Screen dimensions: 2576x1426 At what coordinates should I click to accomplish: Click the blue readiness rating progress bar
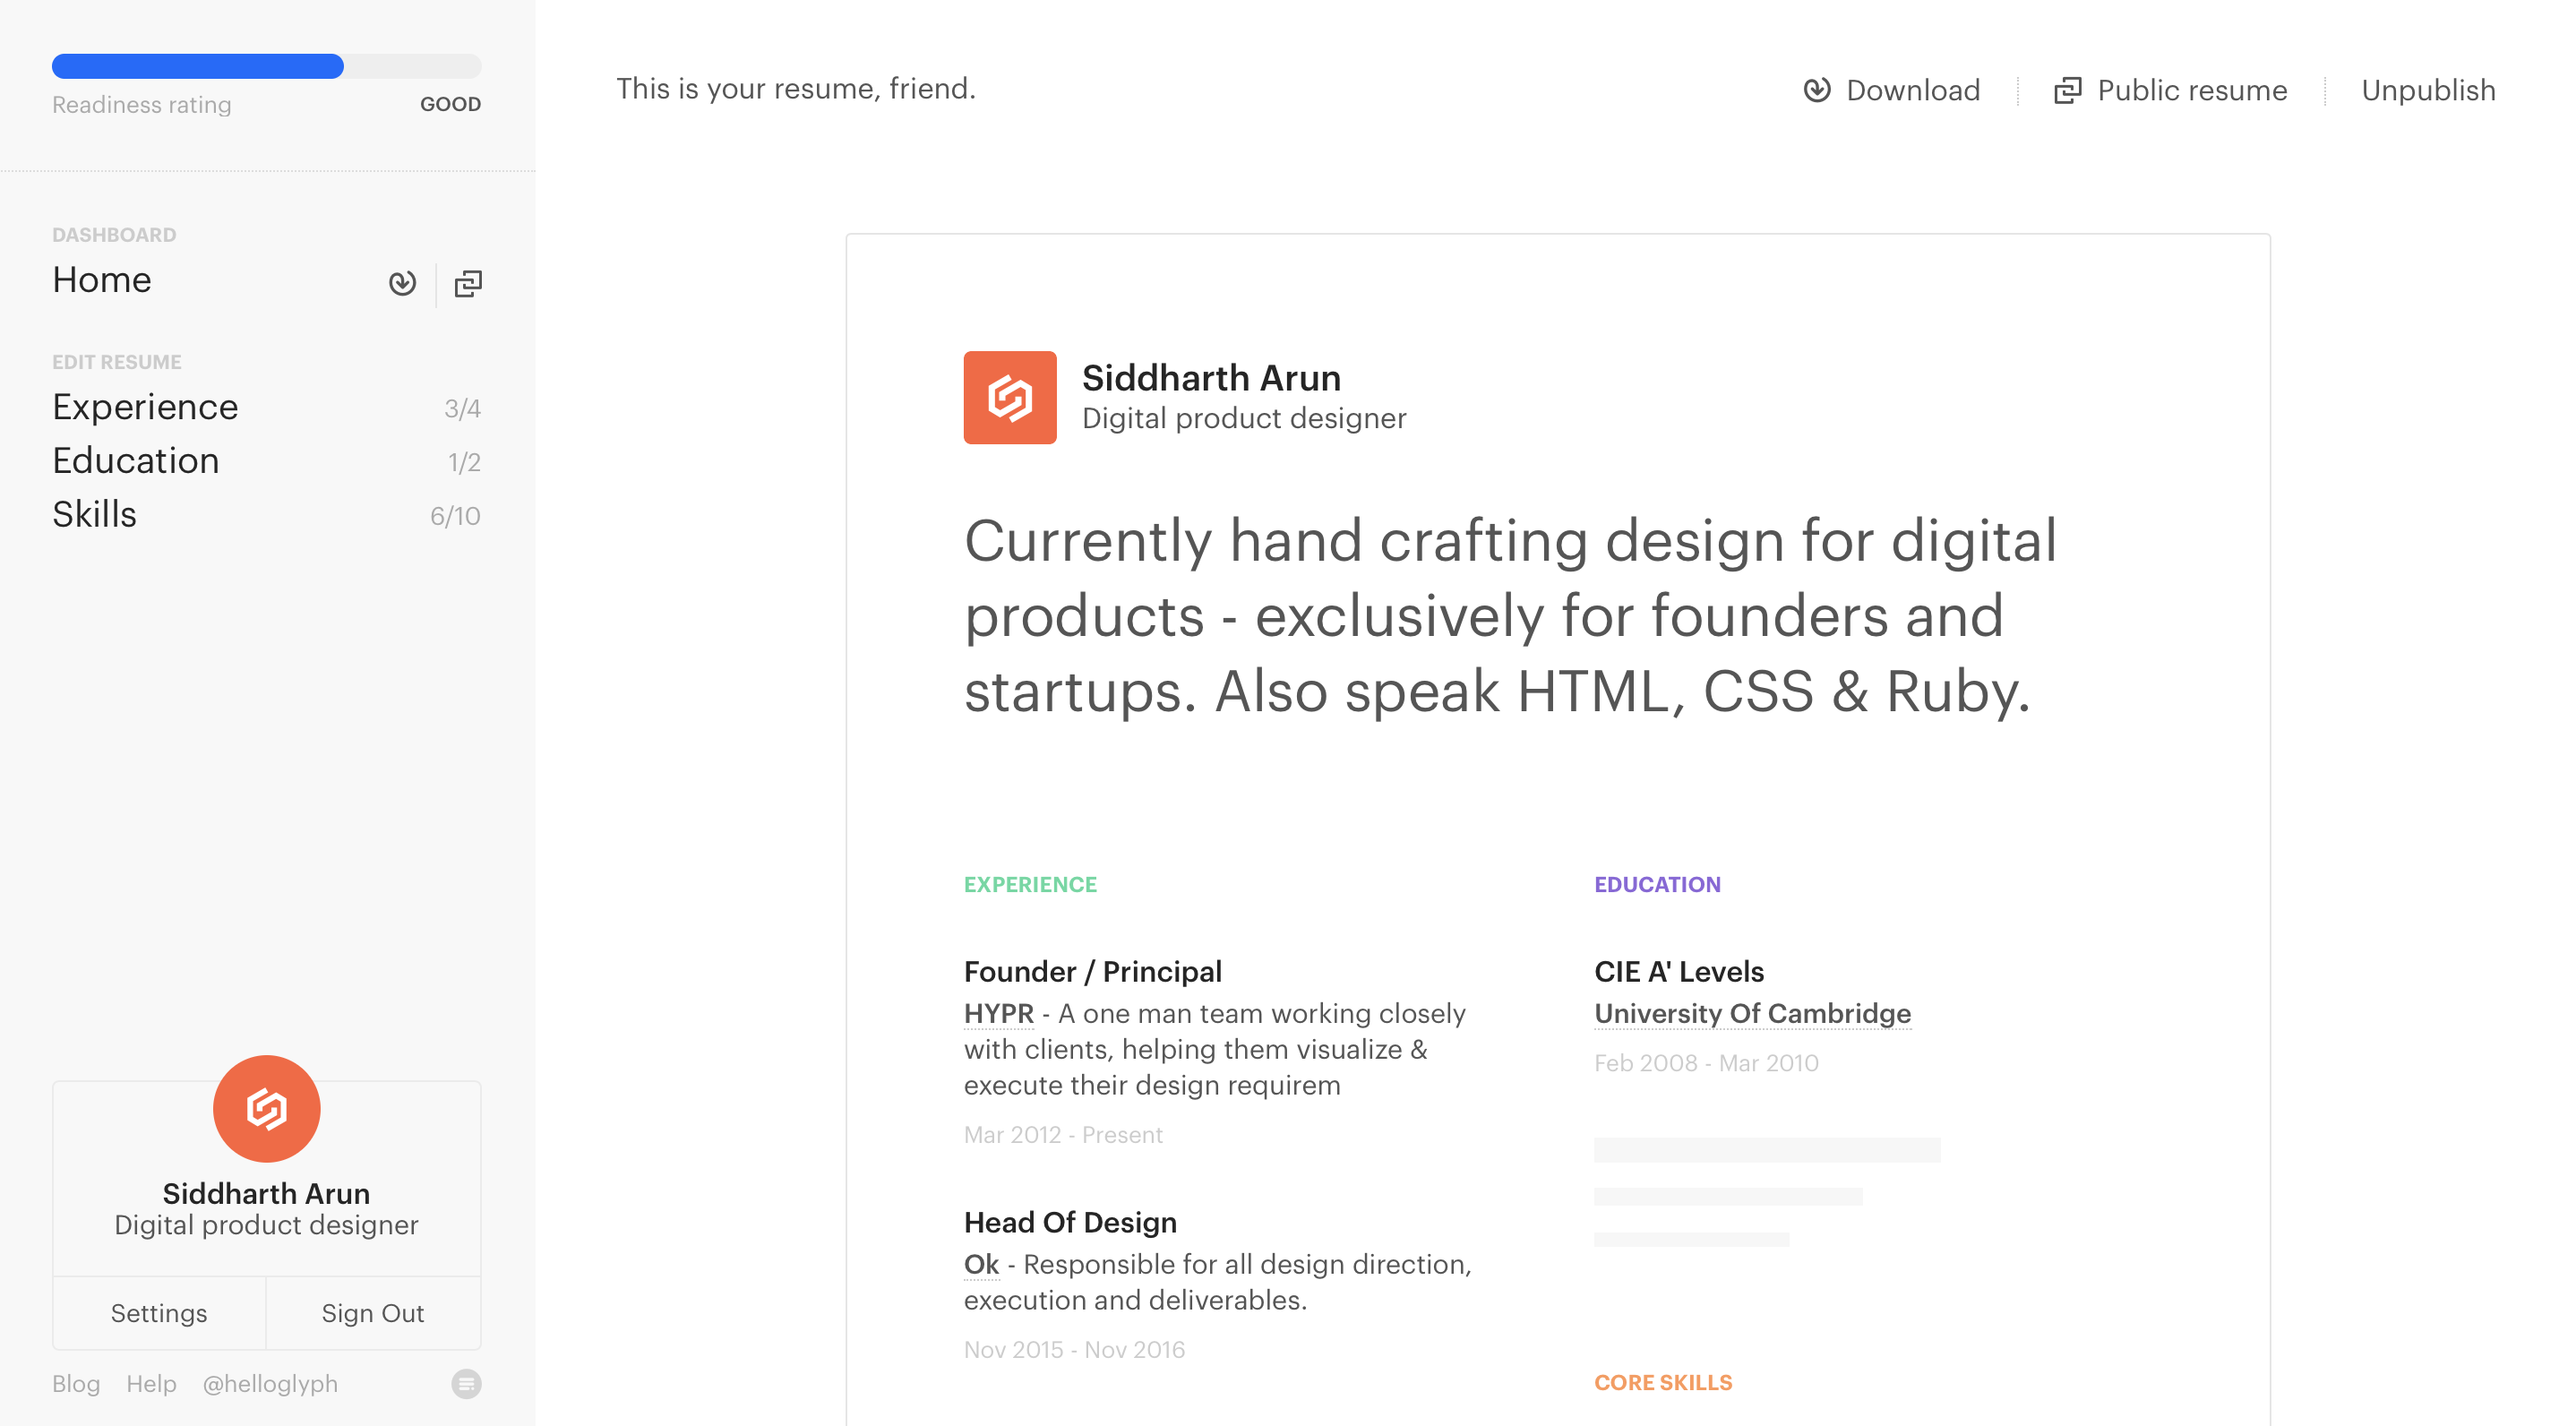click(x=198, y=66)
